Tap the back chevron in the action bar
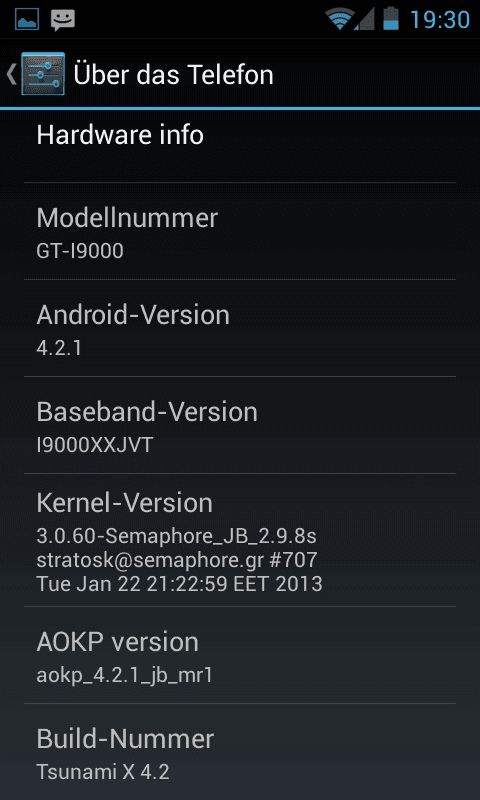Screen dimensions: 480x800 11,74
